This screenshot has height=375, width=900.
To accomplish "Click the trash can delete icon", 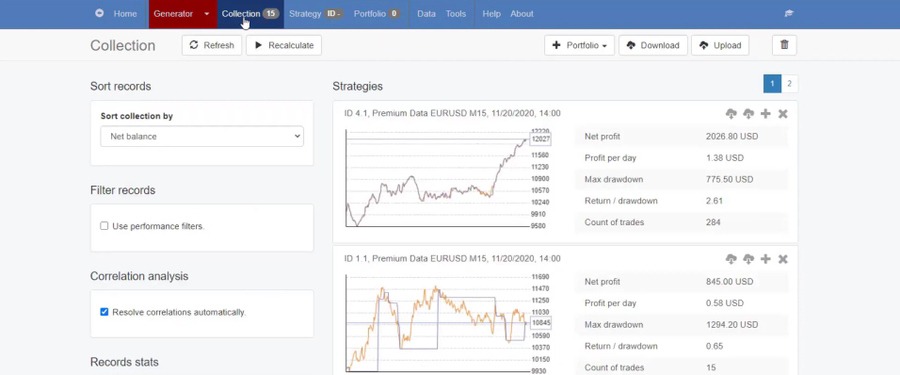I will click(785, 45).
